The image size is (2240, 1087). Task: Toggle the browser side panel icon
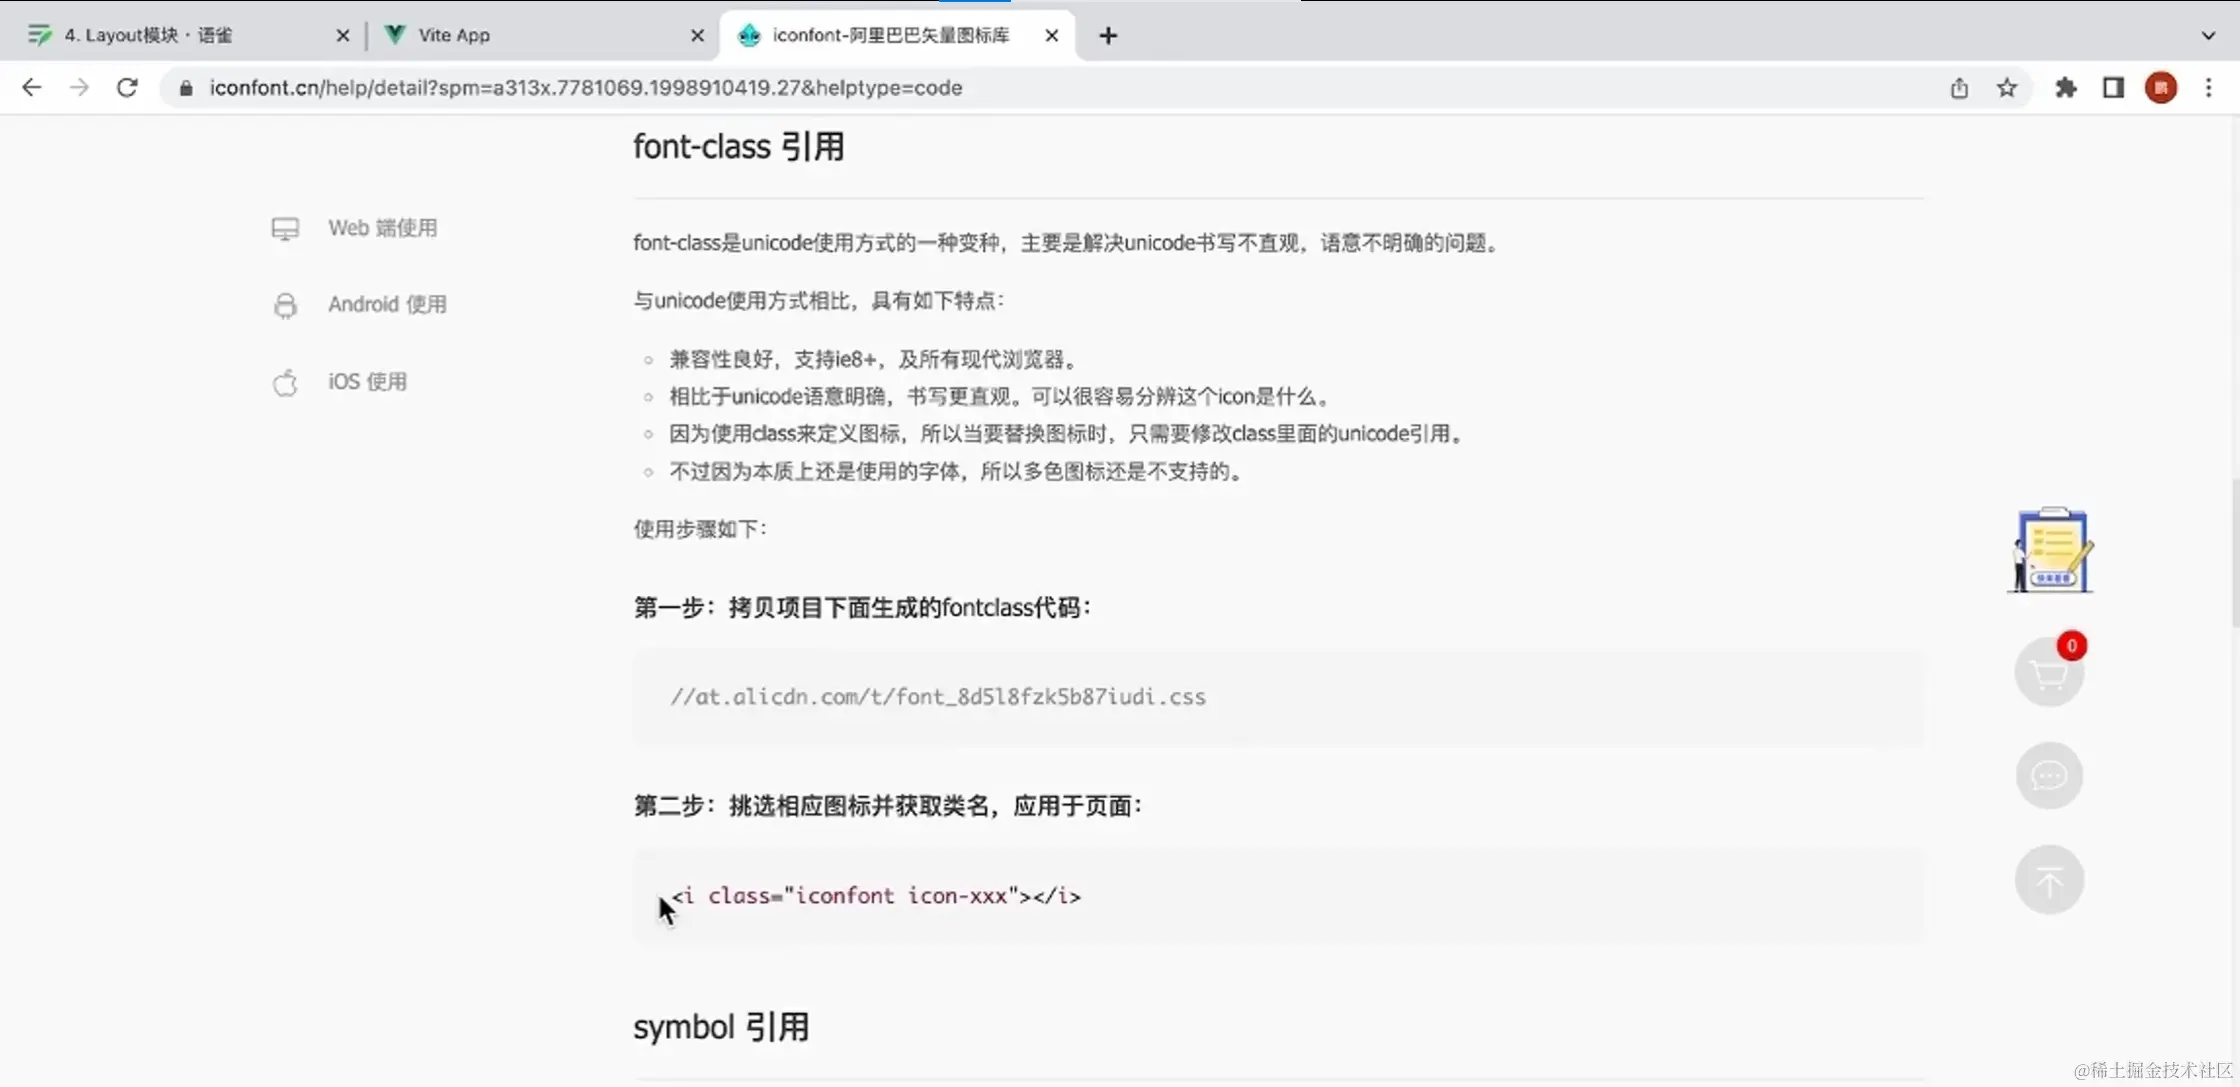[2113, 88]
